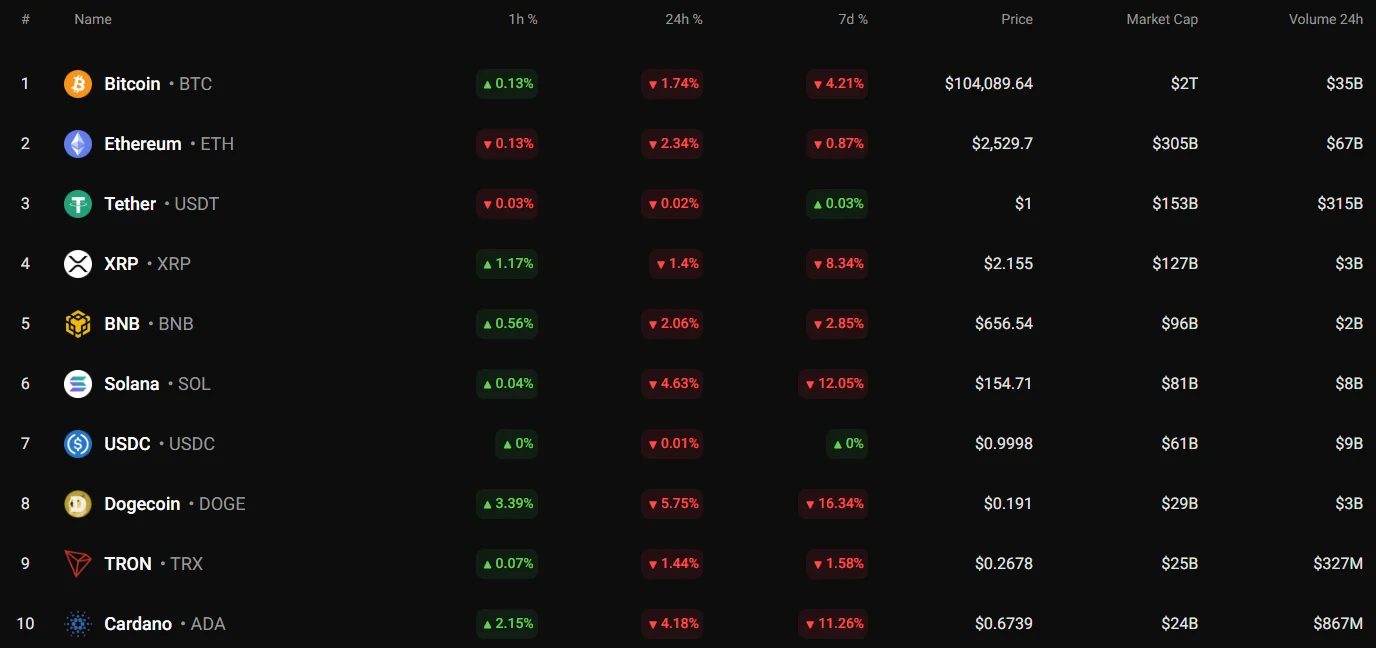Image resolution: width=1376 pixels, height=648 pixels.
Task: Click the Dogecoin logo icon
Action: pyautogui.click(x=78, y=504)
